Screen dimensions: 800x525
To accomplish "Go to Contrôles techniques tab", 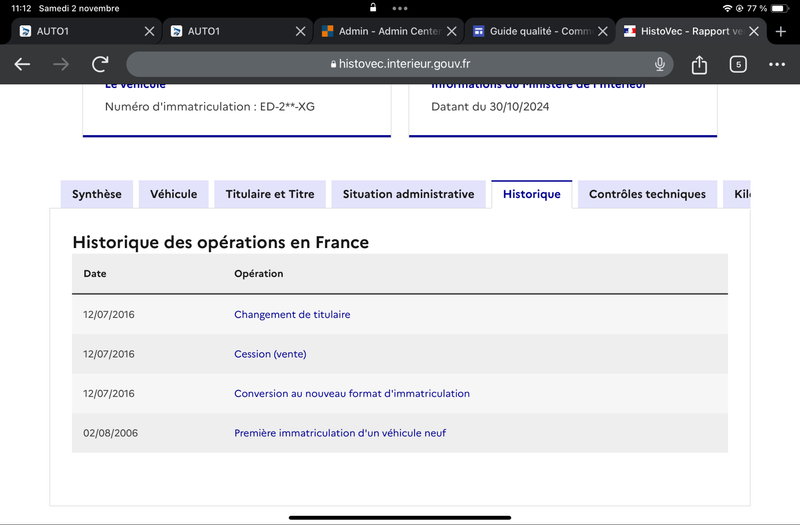I will [x=647, y=194].
